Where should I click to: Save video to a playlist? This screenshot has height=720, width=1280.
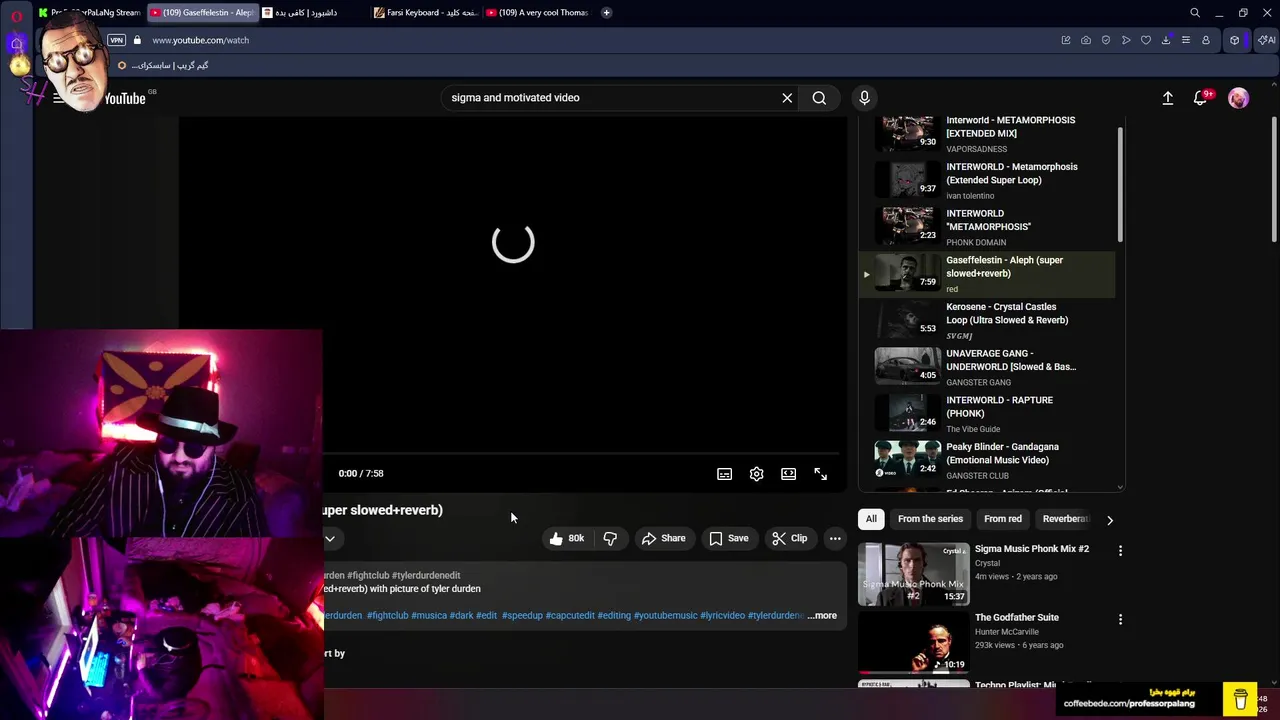pos(729,538)
